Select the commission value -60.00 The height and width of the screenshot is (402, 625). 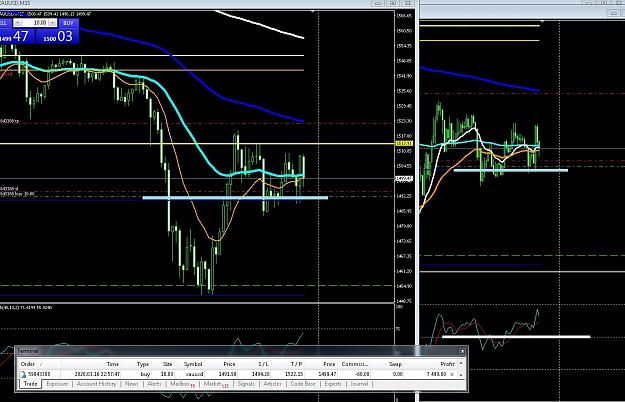361,375
